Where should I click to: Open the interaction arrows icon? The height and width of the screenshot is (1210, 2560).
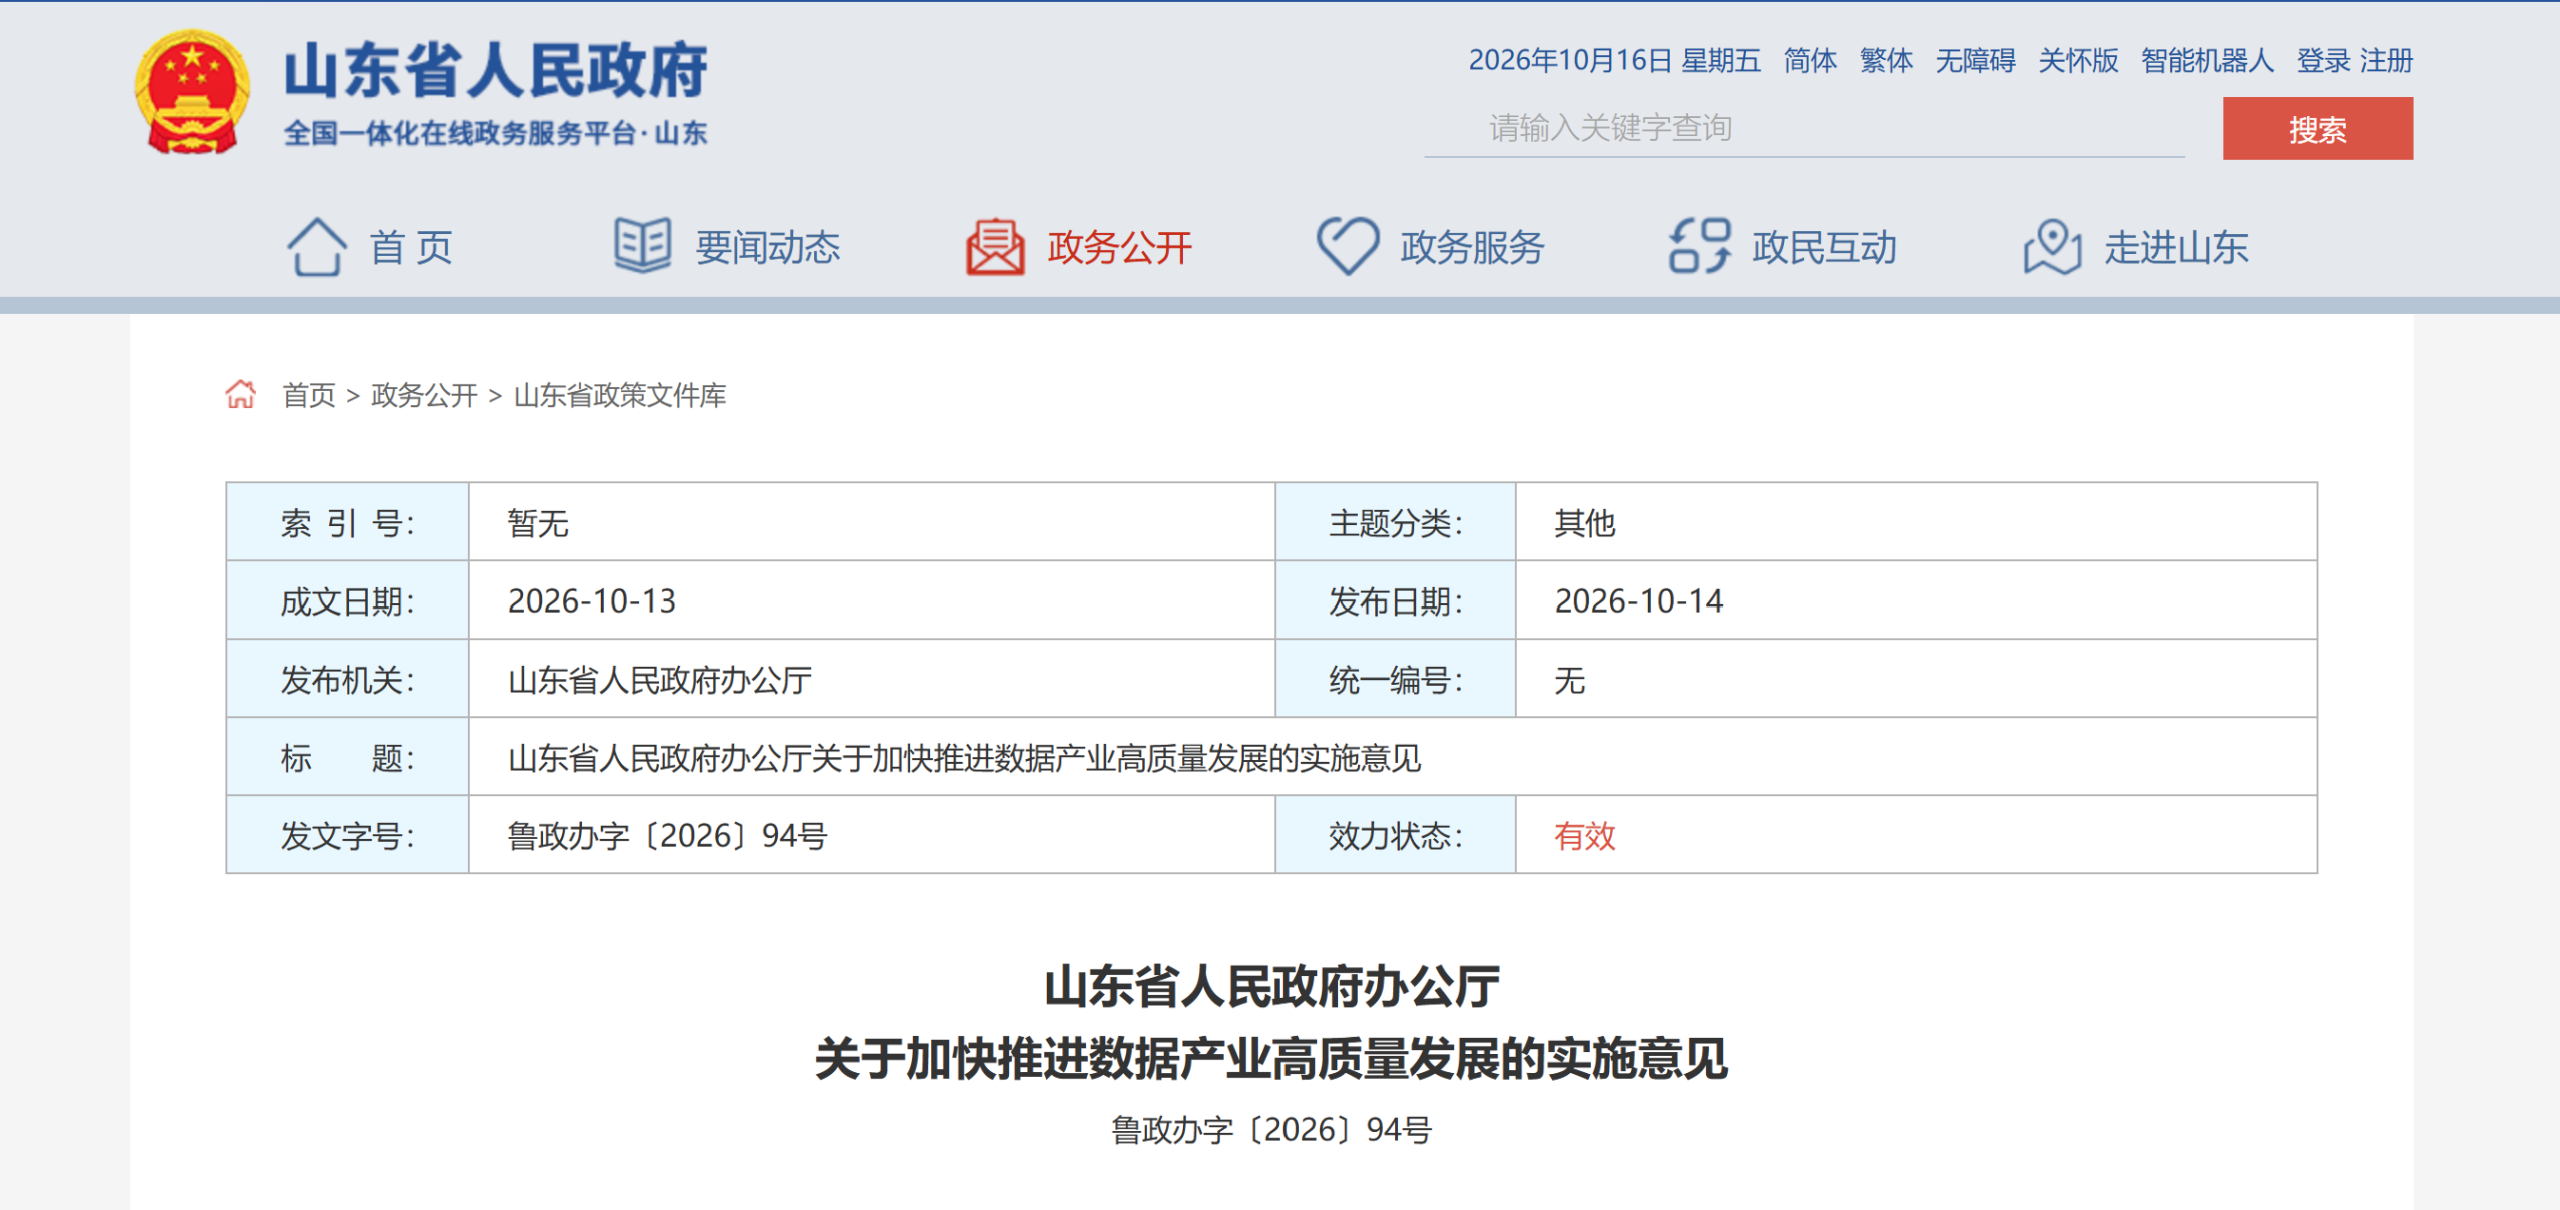(x=1699, y=246)
